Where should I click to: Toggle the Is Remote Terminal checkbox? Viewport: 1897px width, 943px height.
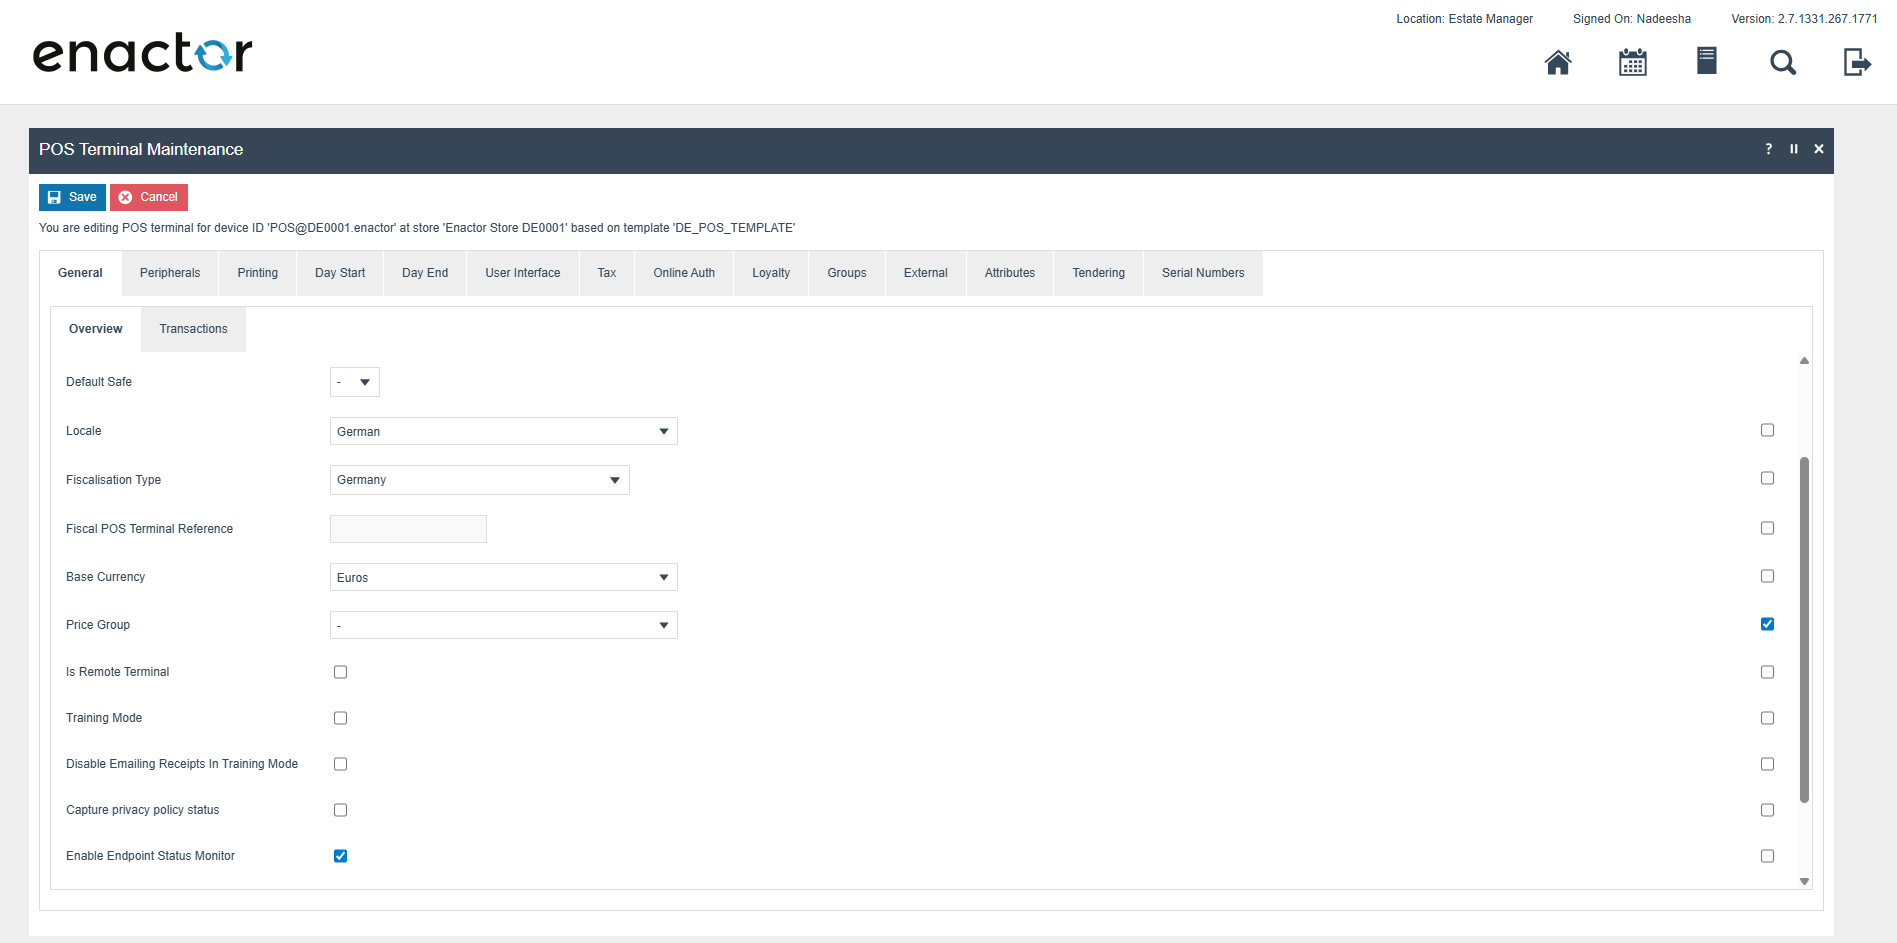pyautogui.click(x=341, y=672)
